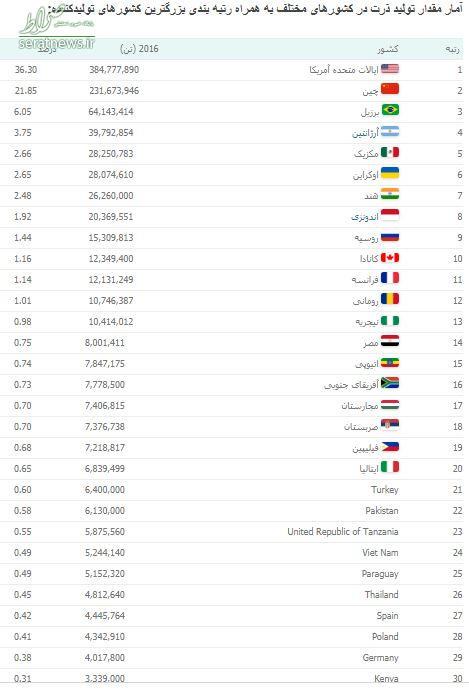Click the Canada flag icon
This screenshot has height=694, width=469.
(390, 258)
